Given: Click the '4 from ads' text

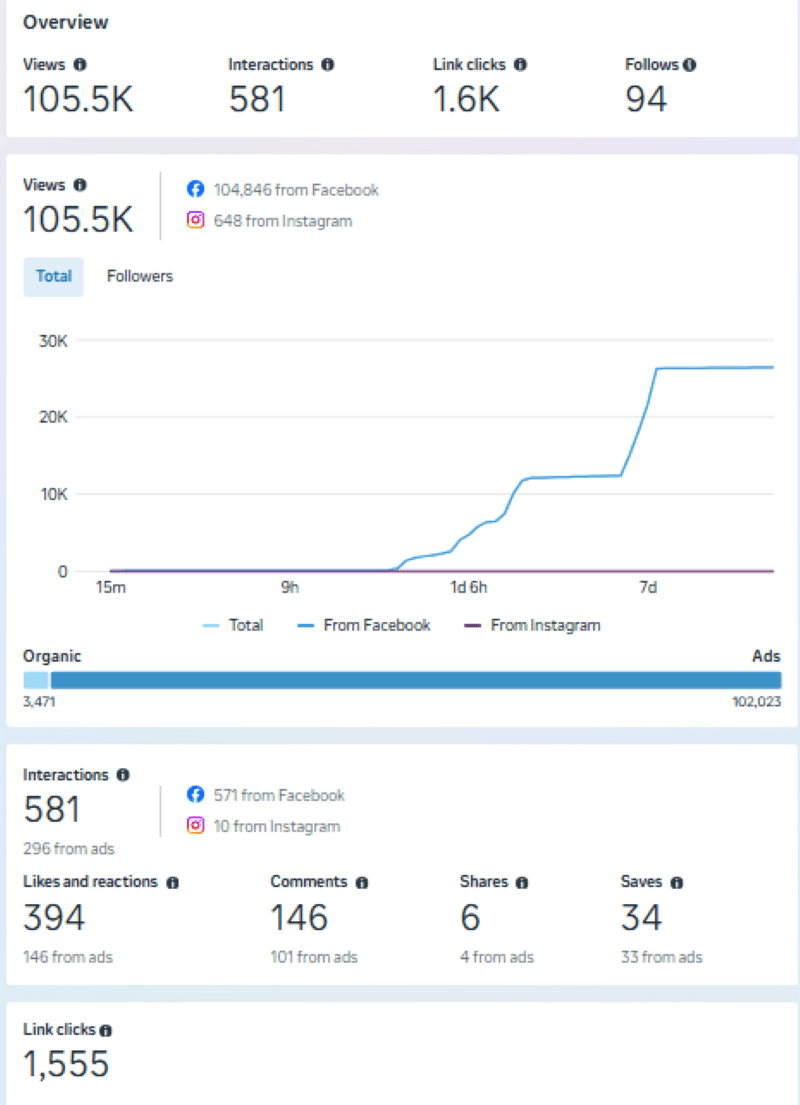Looking at the screenshot, I should pos(497,957).
